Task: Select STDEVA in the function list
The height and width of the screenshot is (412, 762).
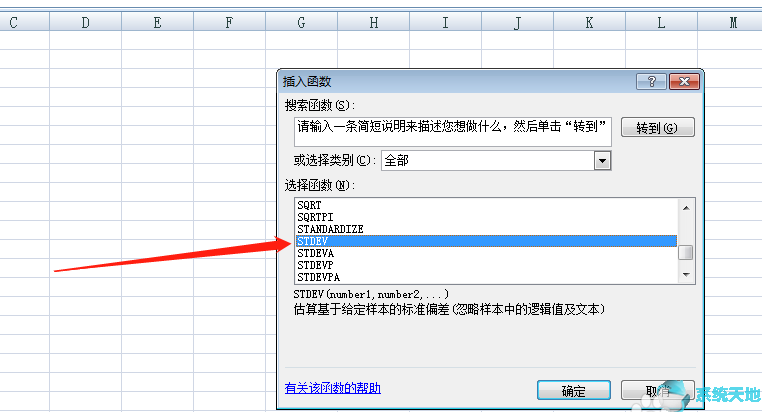Action: tap(486, 253)
